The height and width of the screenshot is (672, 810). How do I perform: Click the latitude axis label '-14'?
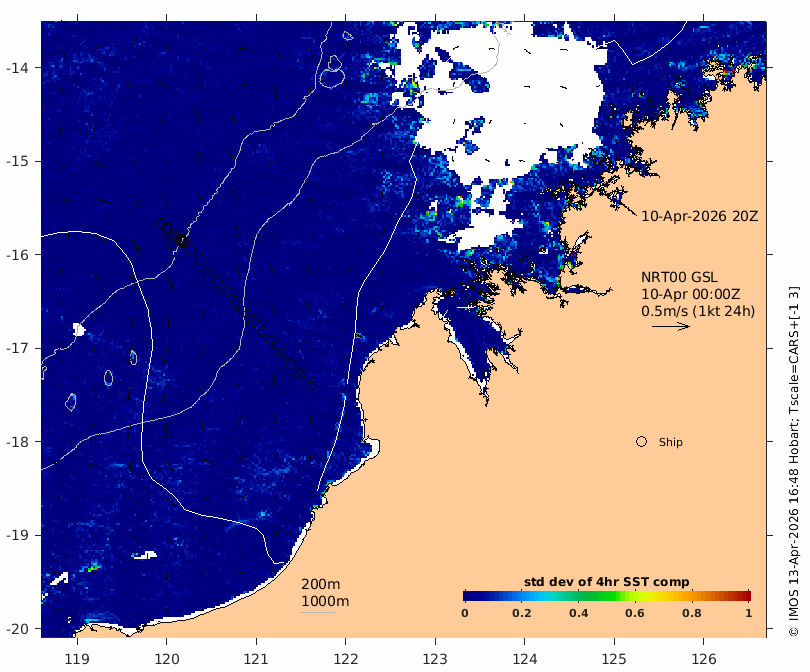(x=17, y=68)
